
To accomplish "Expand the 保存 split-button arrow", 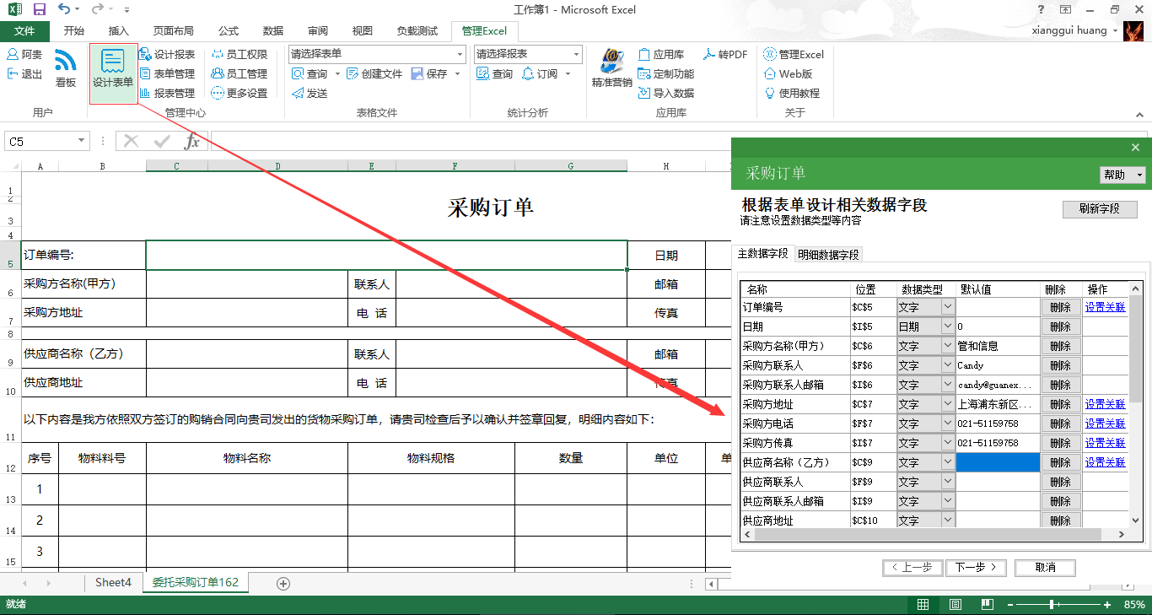I will tap(457, 73).
